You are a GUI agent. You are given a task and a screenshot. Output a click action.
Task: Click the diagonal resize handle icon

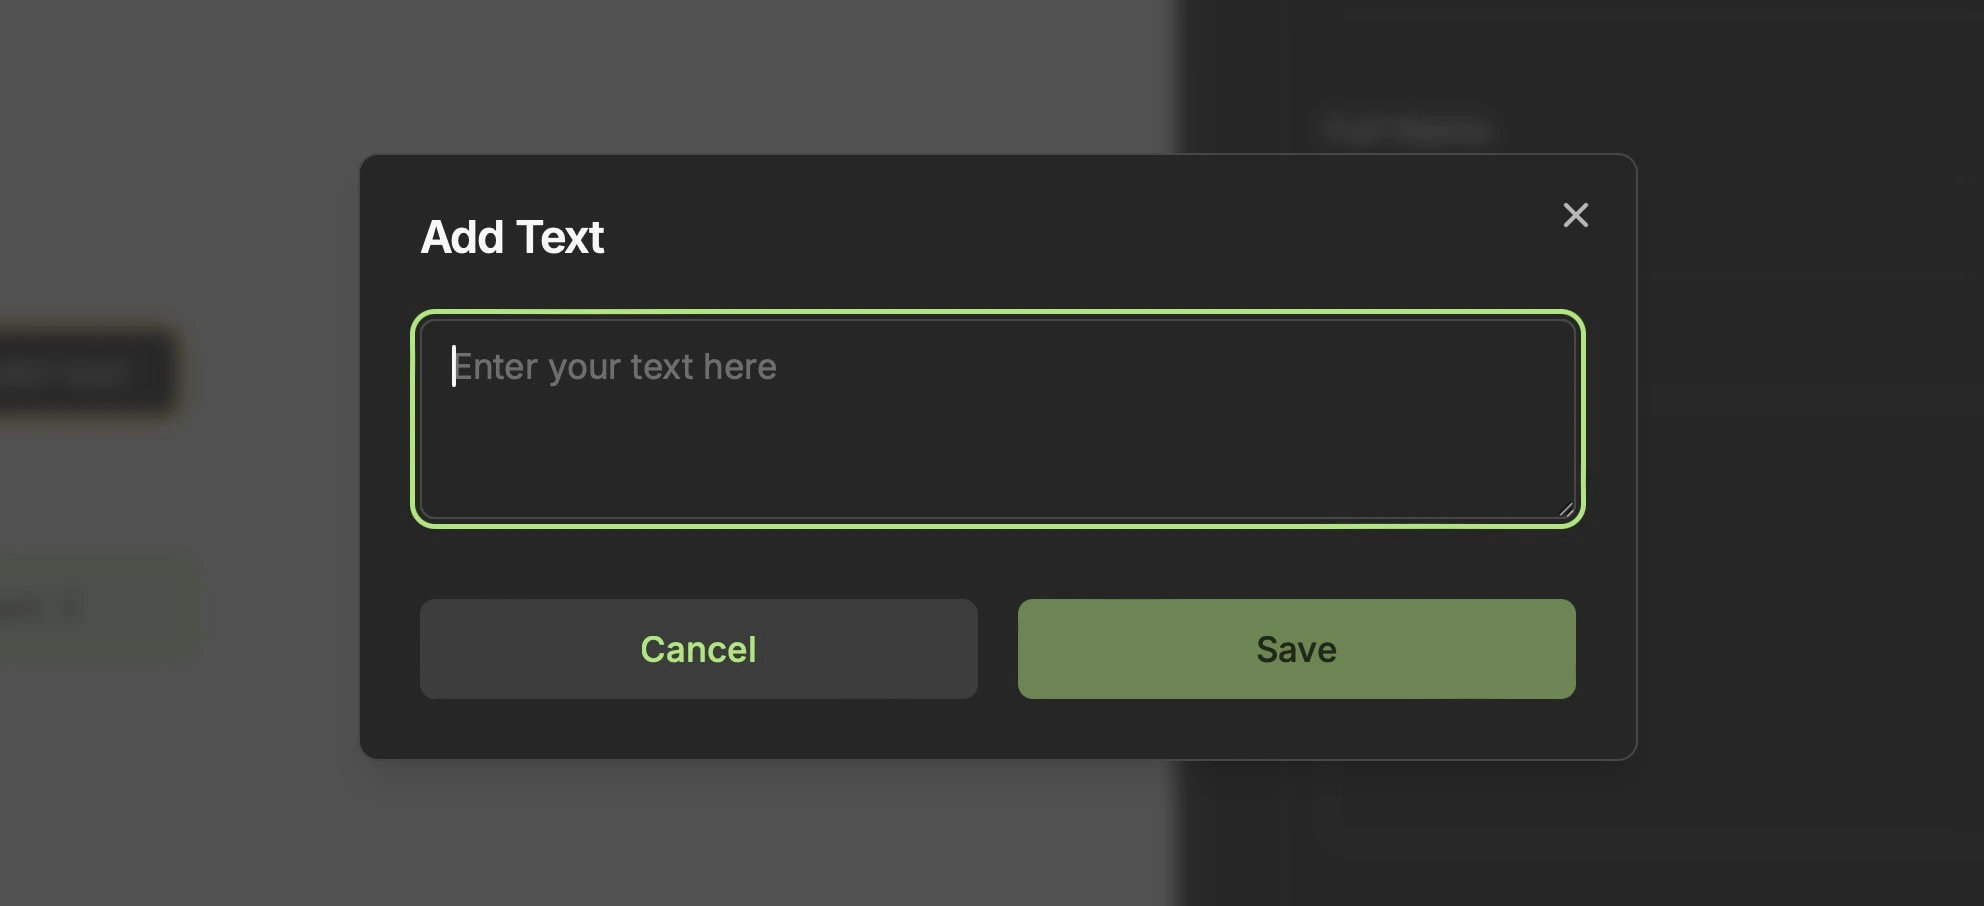pos(1565,508)
